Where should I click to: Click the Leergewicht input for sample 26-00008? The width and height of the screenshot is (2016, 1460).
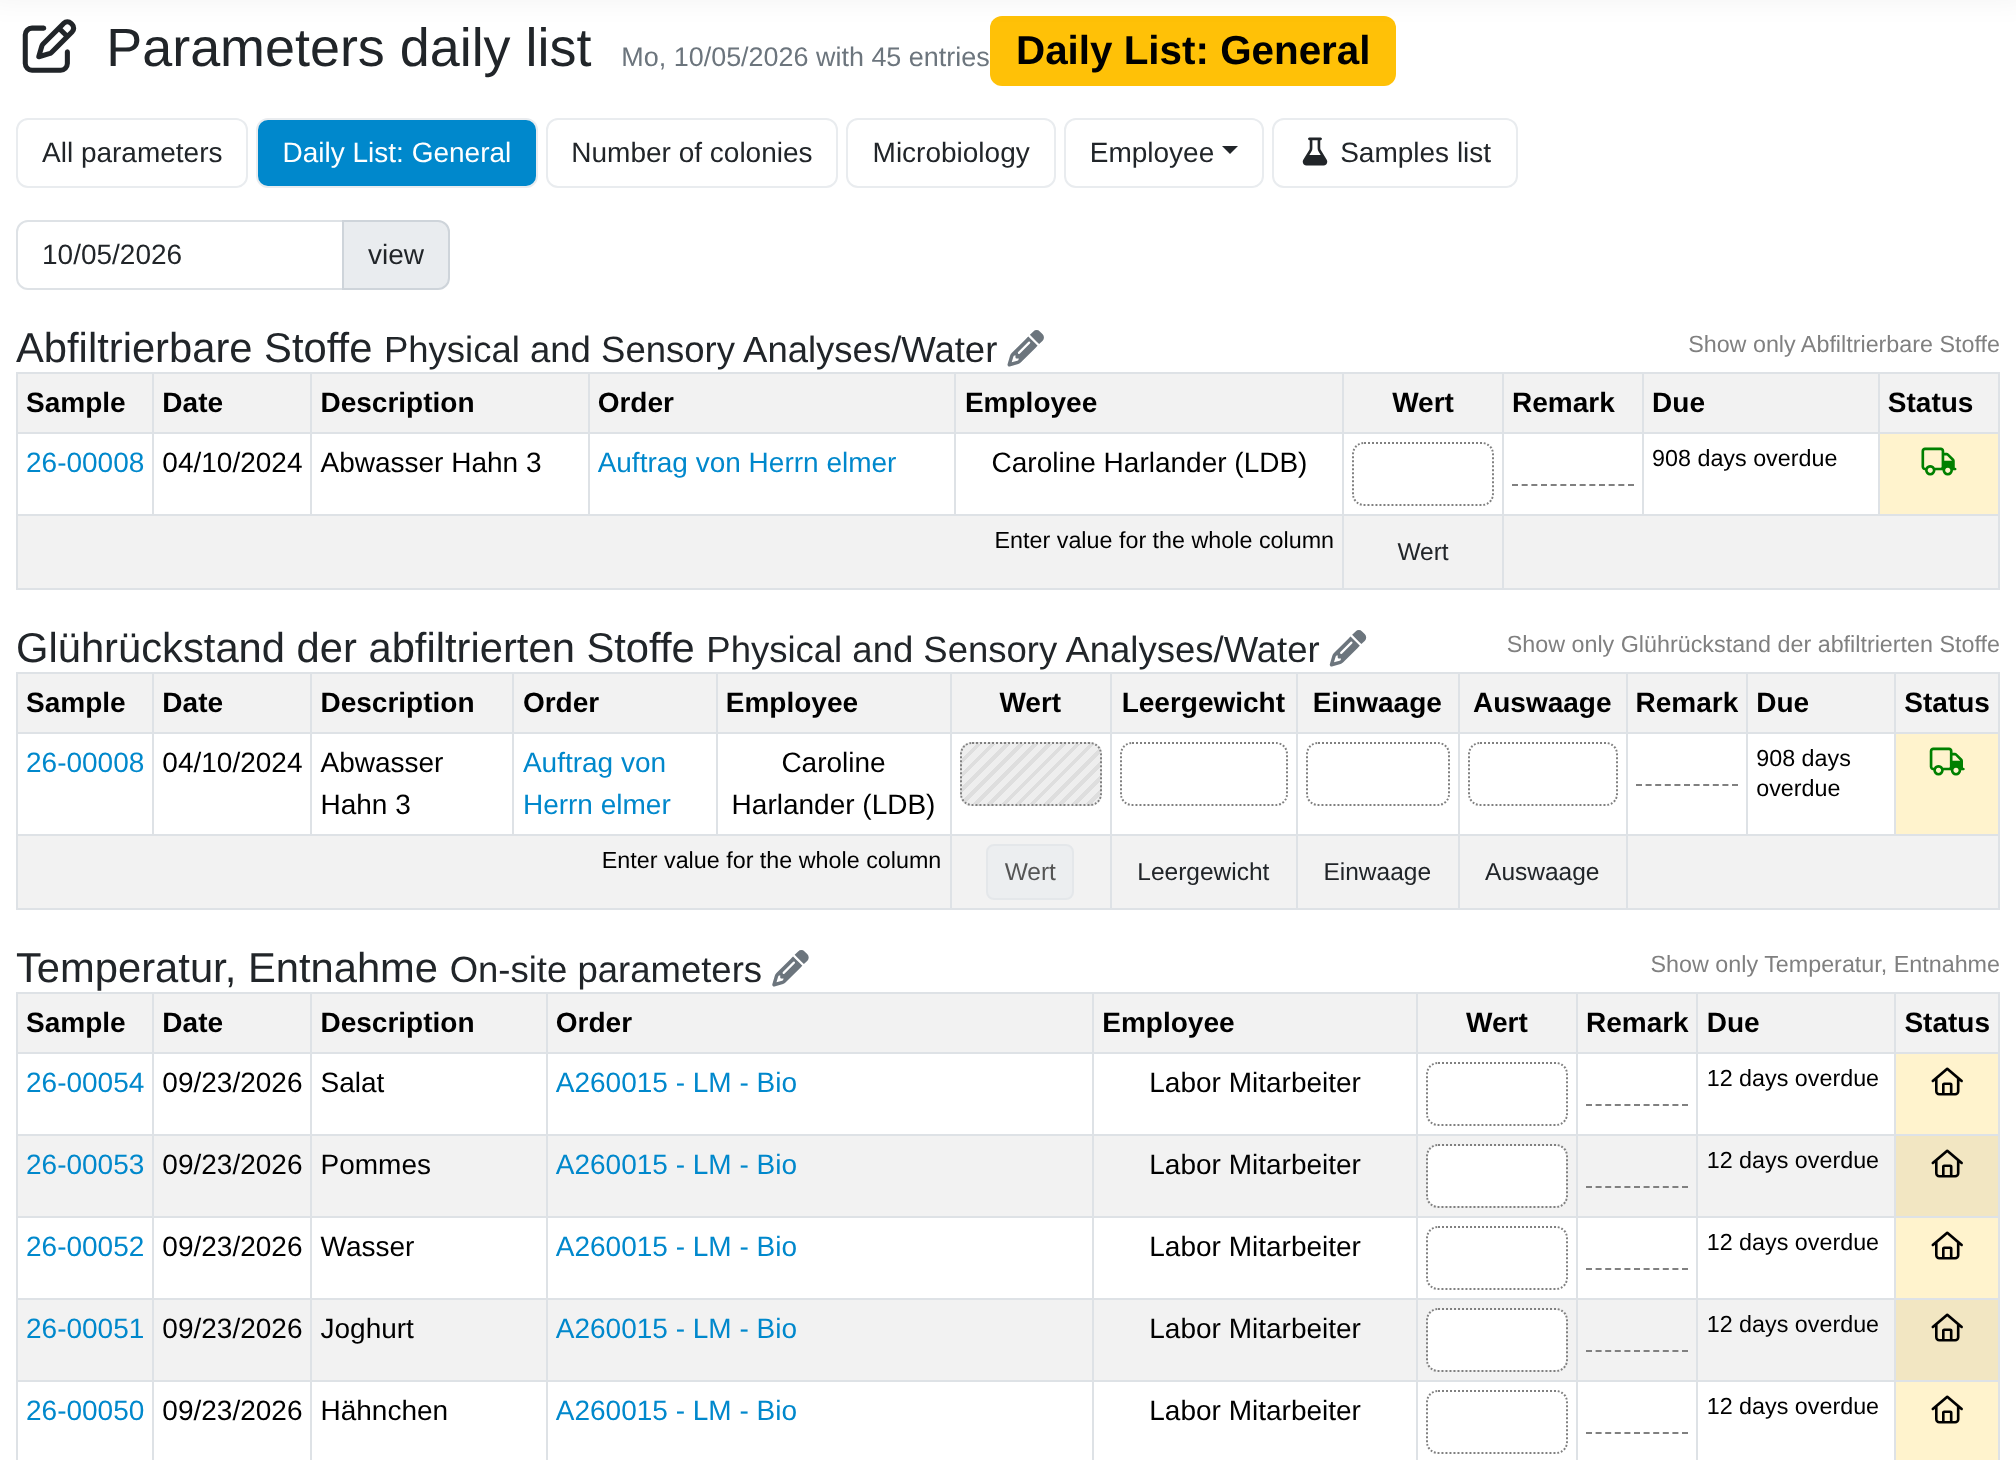[x=1203, y=774]
